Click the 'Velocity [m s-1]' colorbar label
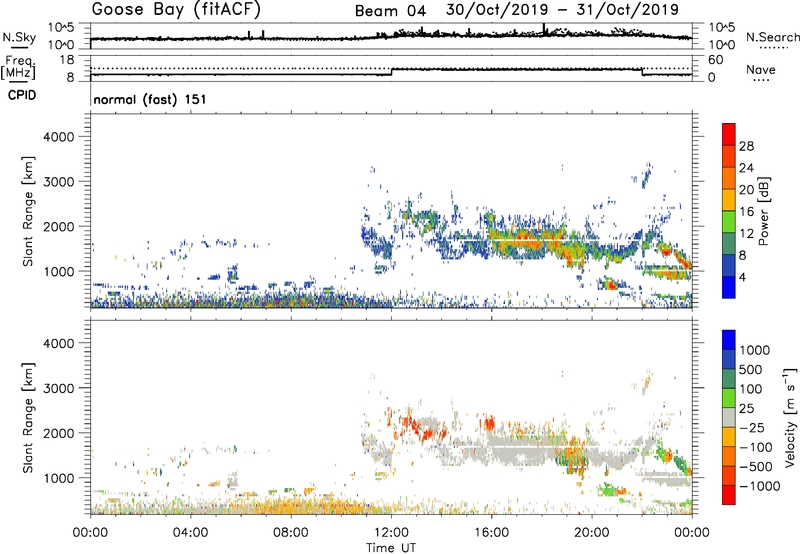Image resolution: width=800 pixels, height=554 pixels. (789, 417)
